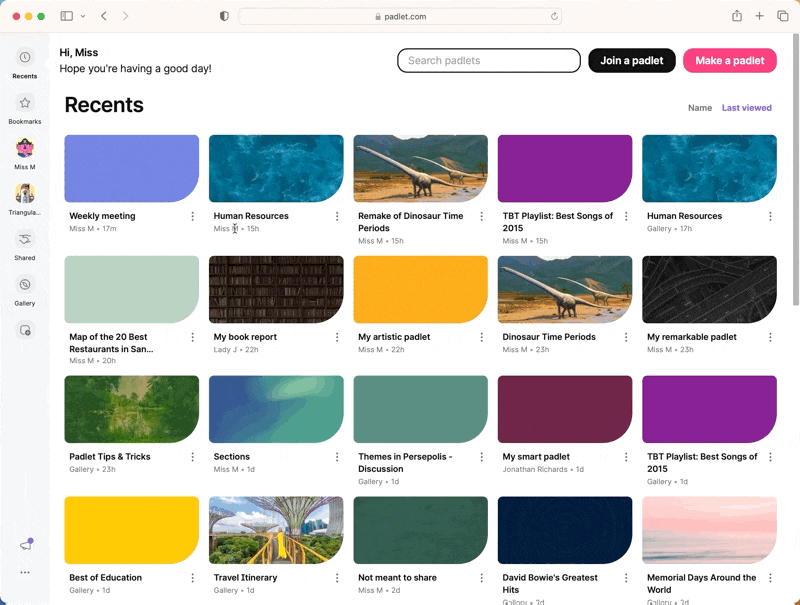
Task: Open the Shared icon in sidebar
Action: [24, 239]
